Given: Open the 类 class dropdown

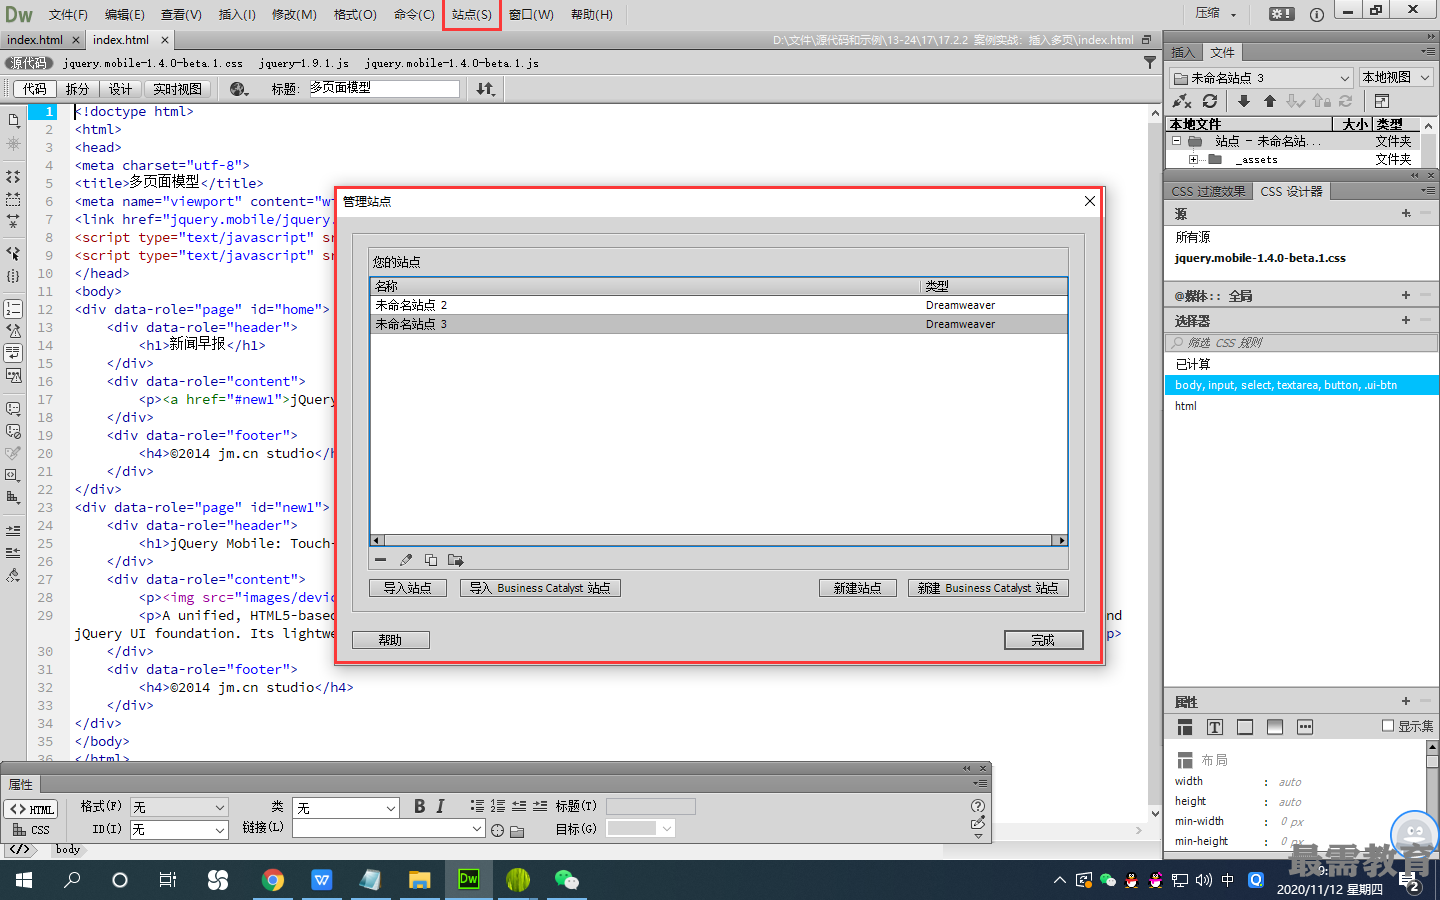Looking at the screenshot, I should tap(346, 807).
